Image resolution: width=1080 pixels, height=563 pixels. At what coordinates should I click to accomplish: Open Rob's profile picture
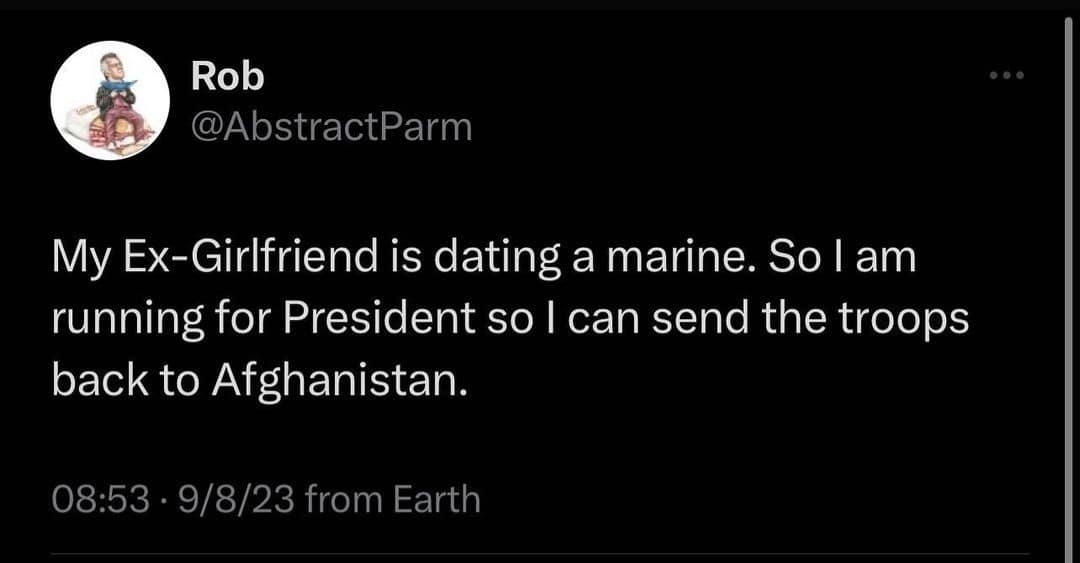coord(110,101)
